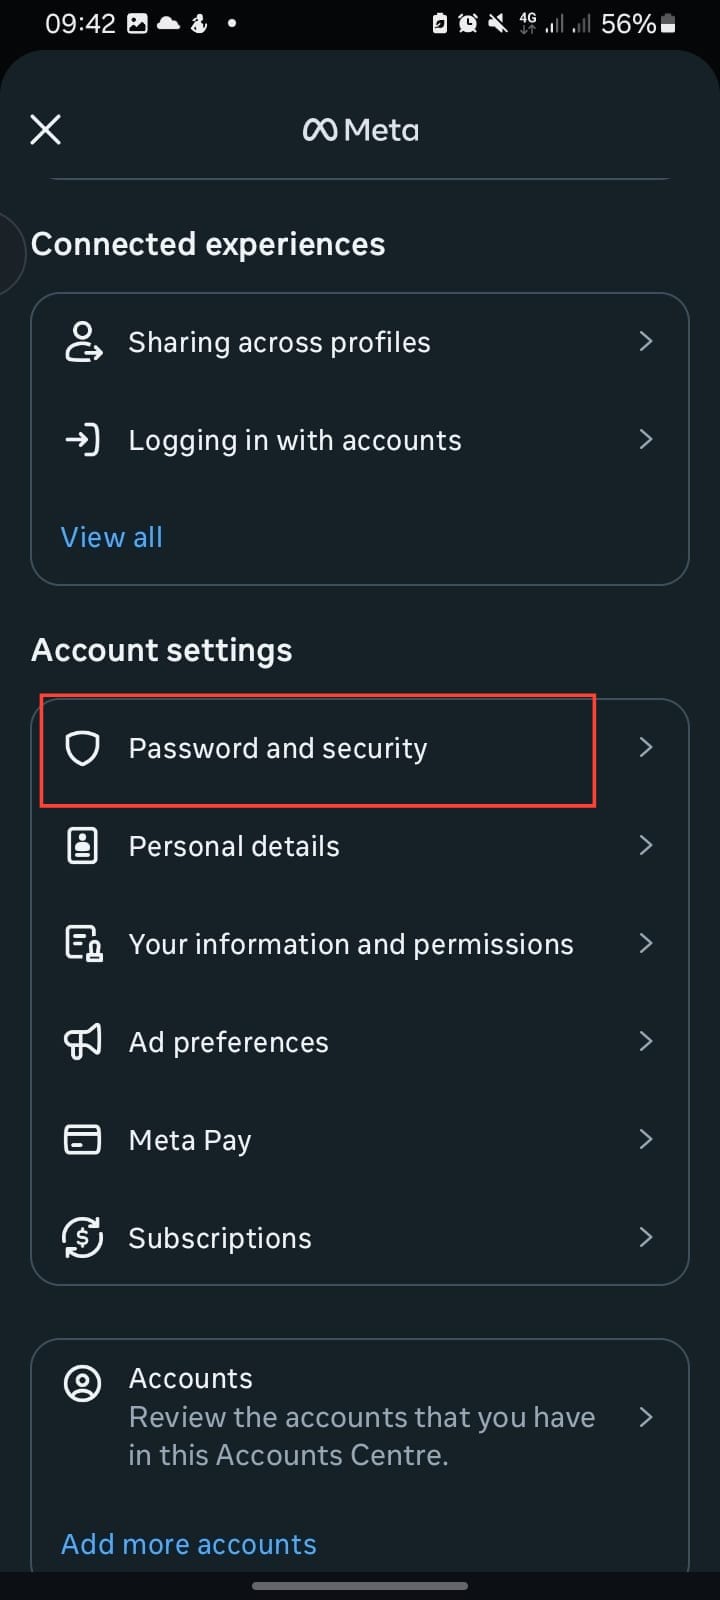Tap the Accounts profile circle icon

click(x=82, y=1384)
